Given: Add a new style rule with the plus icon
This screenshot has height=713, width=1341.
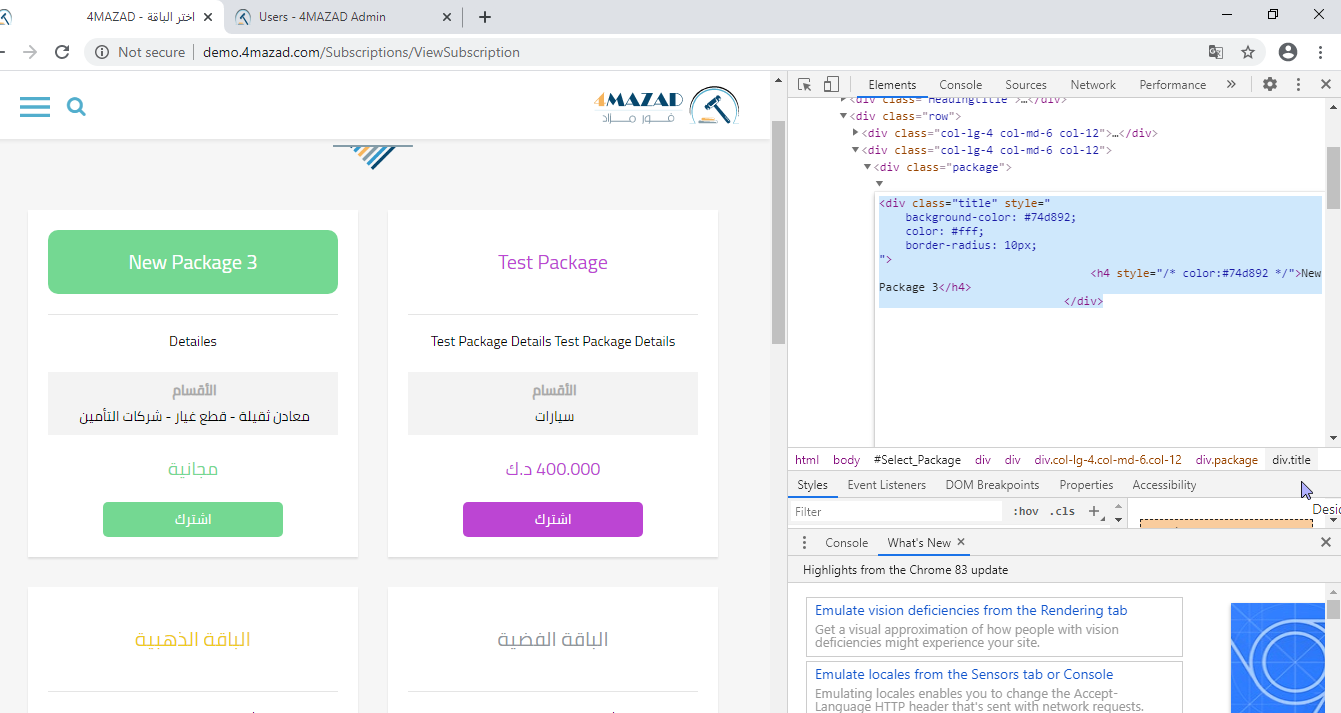Looking at the screenshot, I should 1093,511.
